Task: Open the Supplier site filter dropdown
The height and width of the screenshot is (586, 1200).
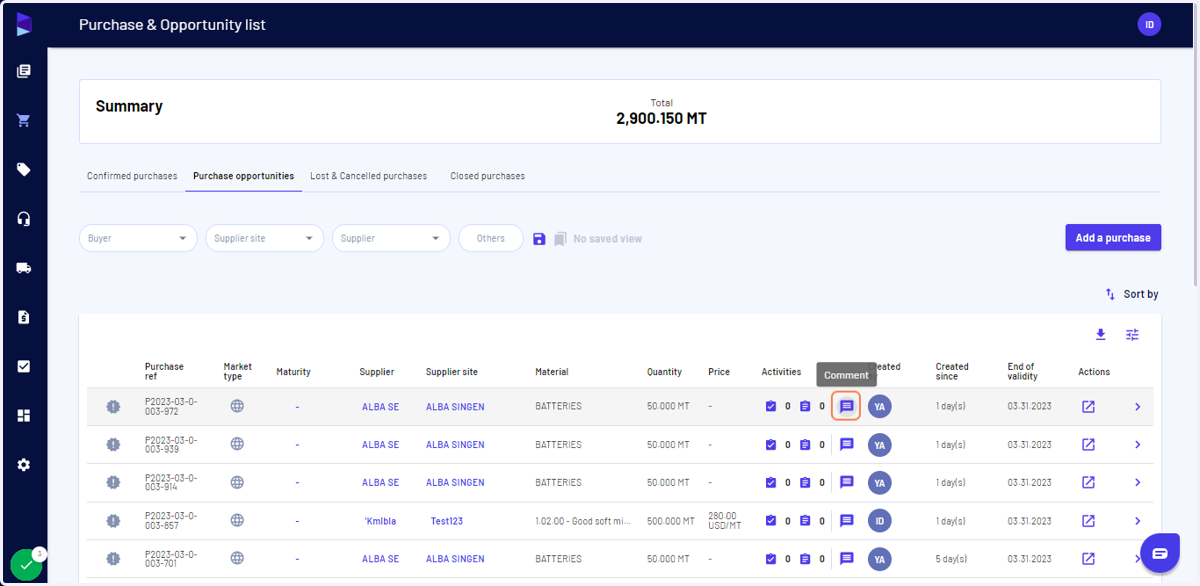Action: pyautogui.click(x=264, y=238)
